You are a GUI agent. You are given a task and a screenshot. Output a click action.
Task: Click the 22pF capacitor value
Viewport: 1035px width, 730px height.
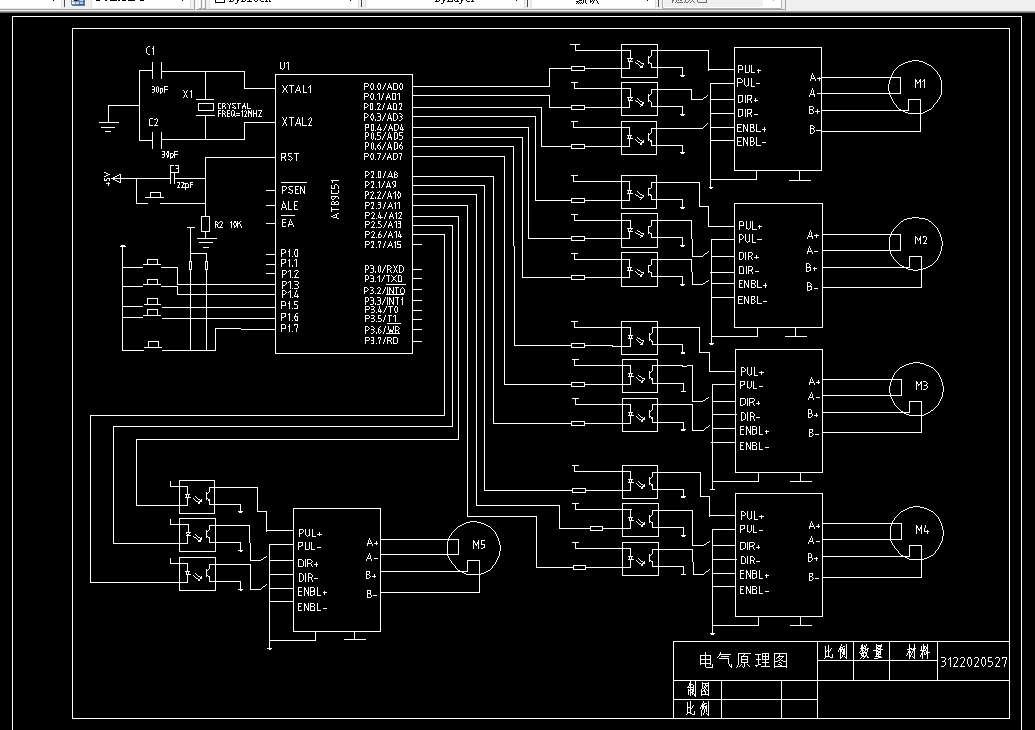pos(185,185)
